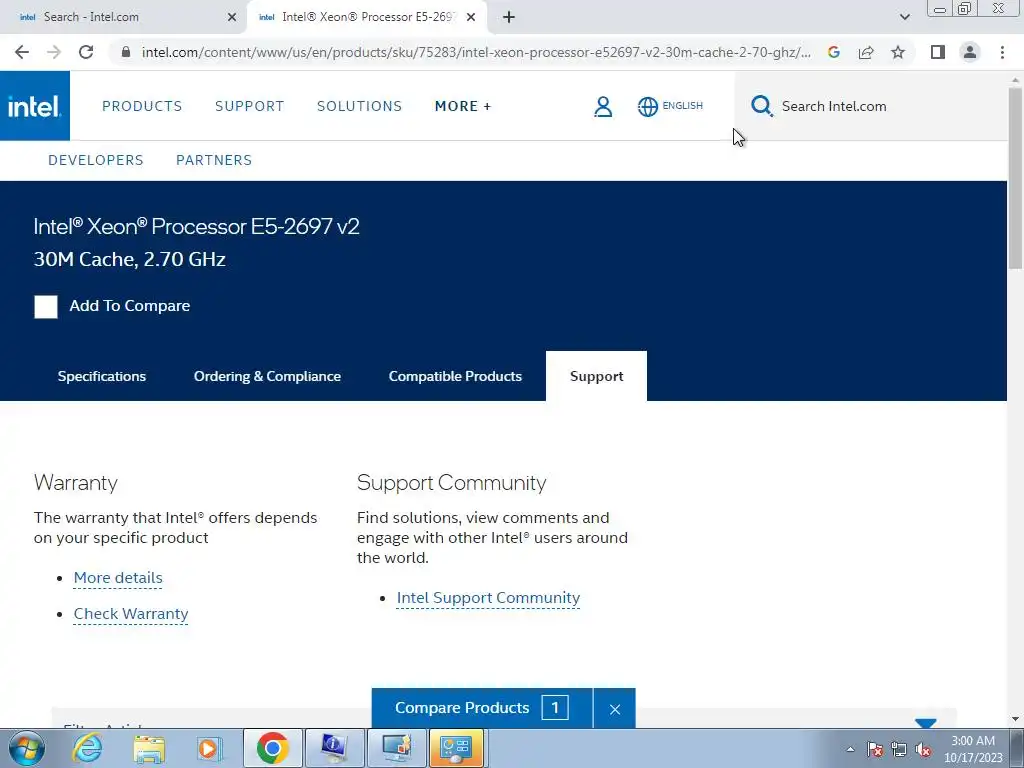Click the muted volume tray icon
Image resolution: width=1024 pixels, height=768 pixels.
(923, 749)
